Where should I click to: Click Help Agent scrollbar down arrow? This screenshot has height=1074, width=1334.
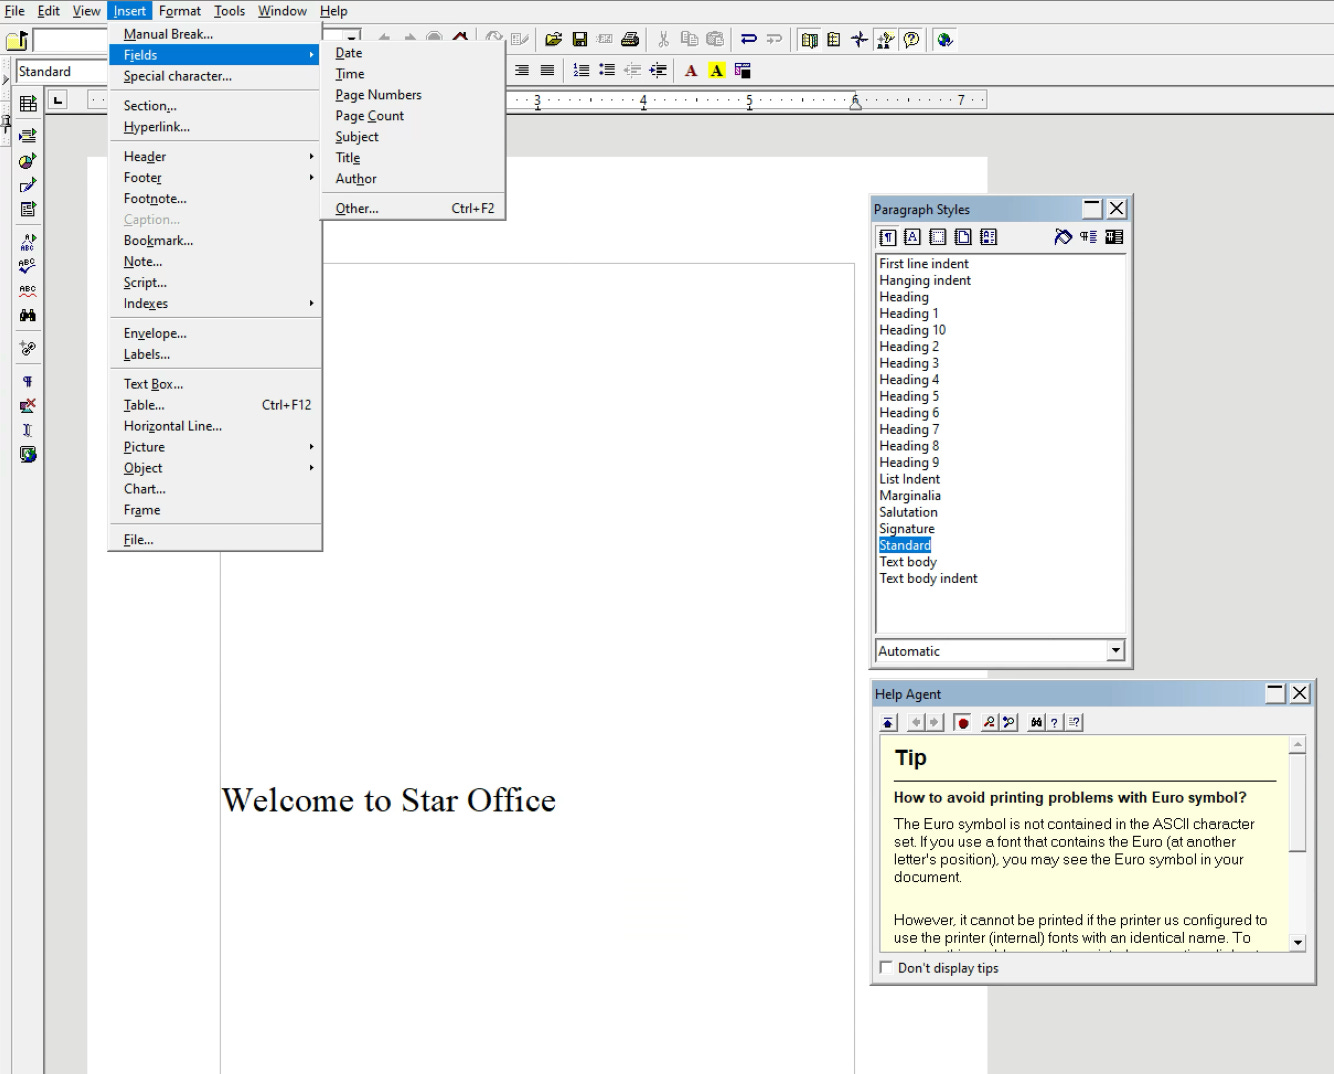tap(1297, 942)
